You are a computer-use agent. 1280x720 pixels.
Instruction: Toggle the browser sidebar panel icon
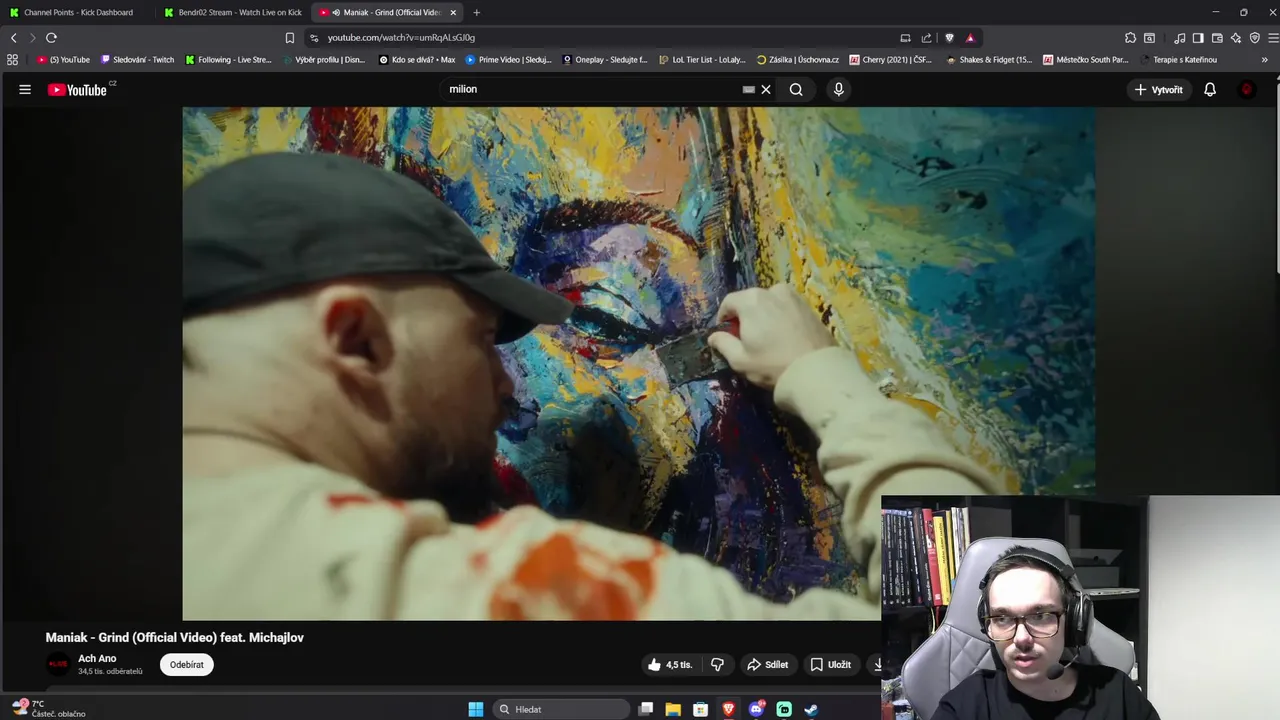click(1198, 38)
